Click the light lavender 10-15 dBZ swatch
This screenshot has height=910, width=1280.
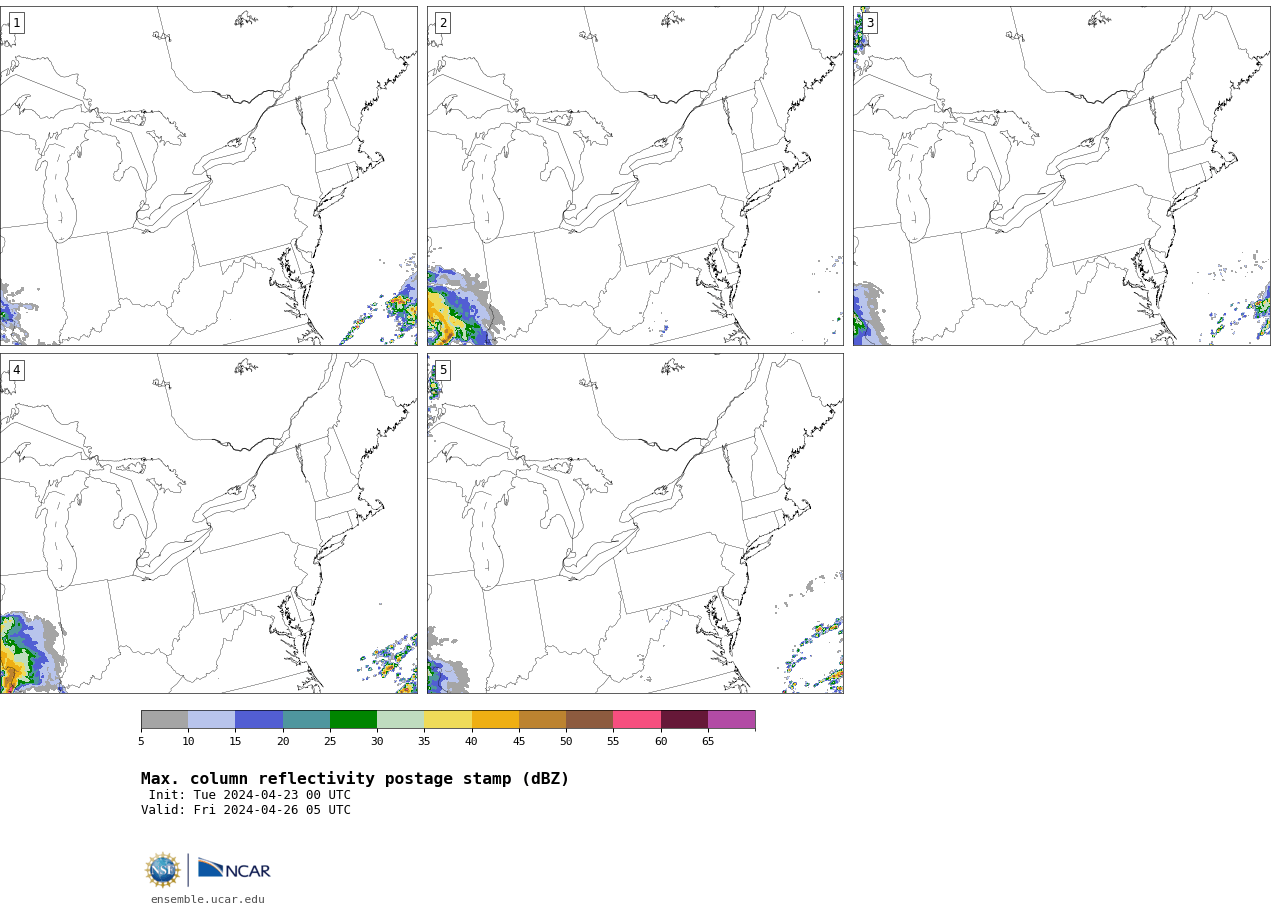coord(212,720)
